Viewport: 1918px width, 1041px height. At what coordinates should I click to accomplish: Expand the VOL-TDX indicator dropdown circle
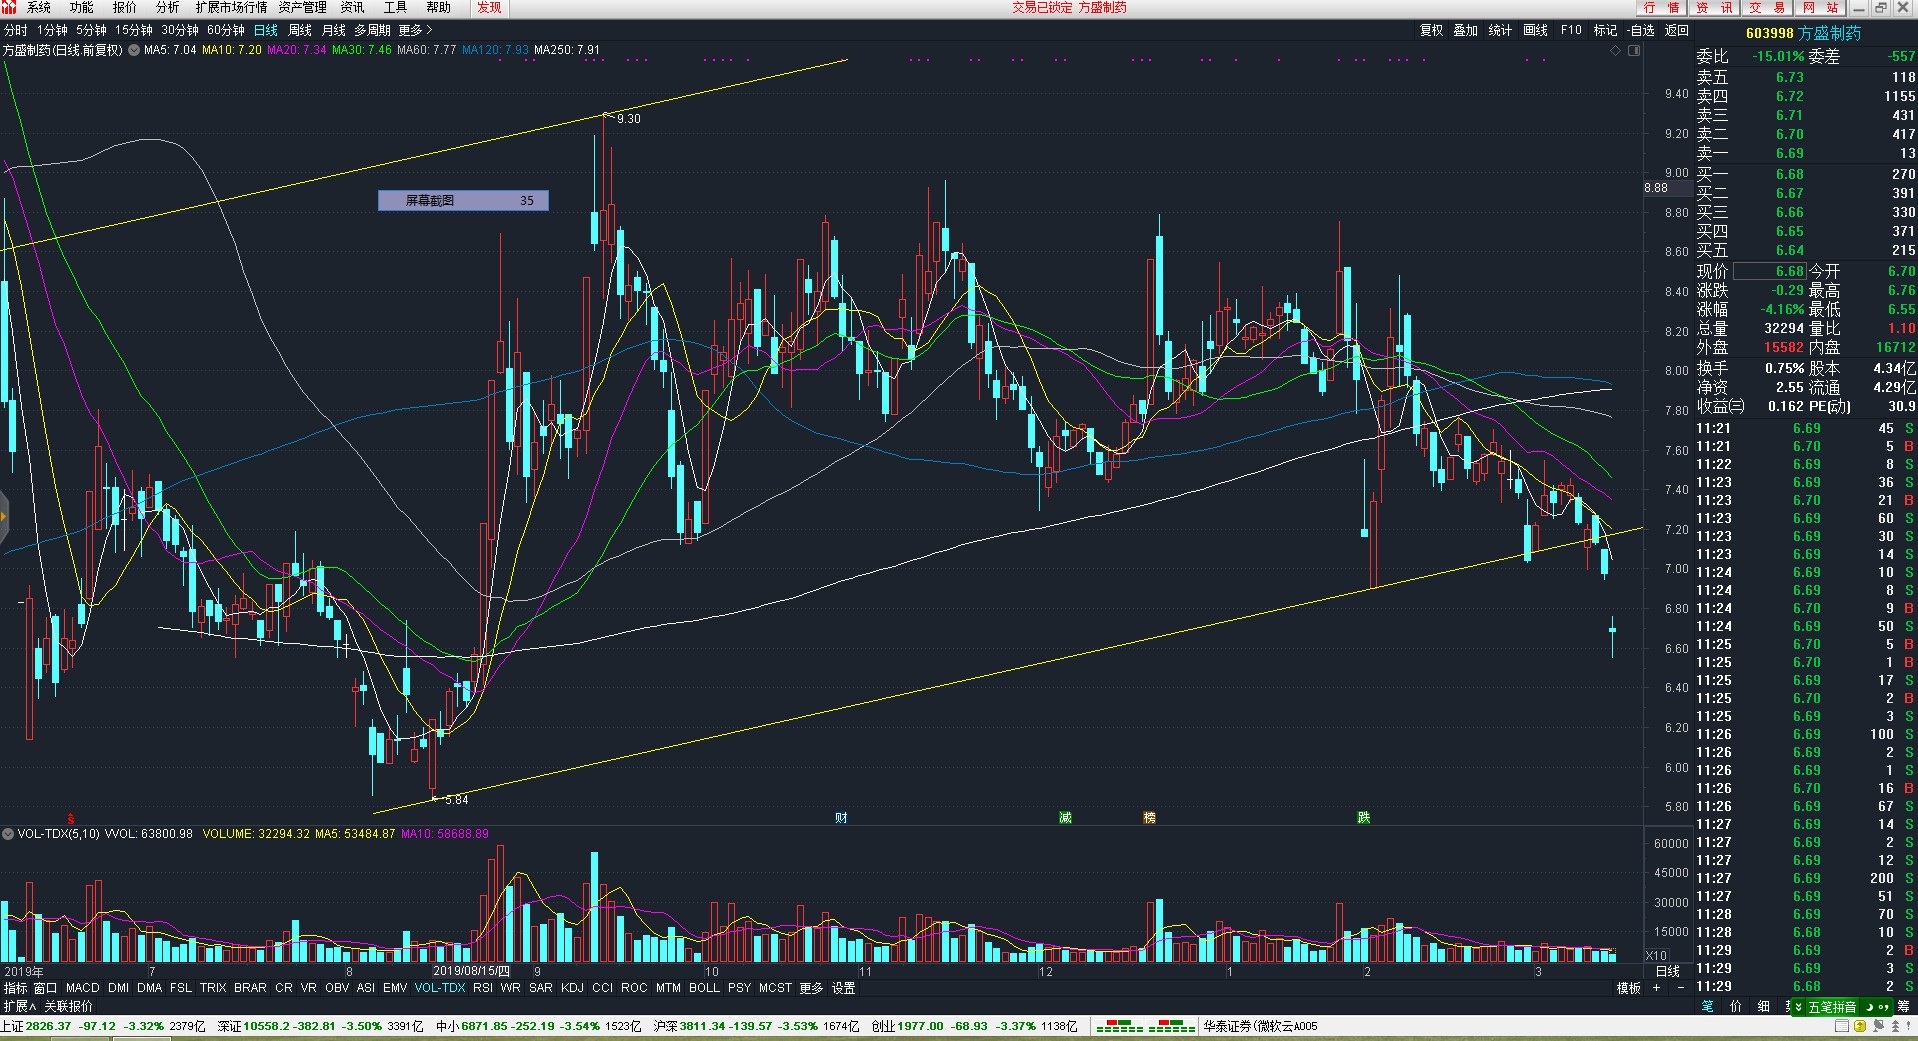click(8, 833)
